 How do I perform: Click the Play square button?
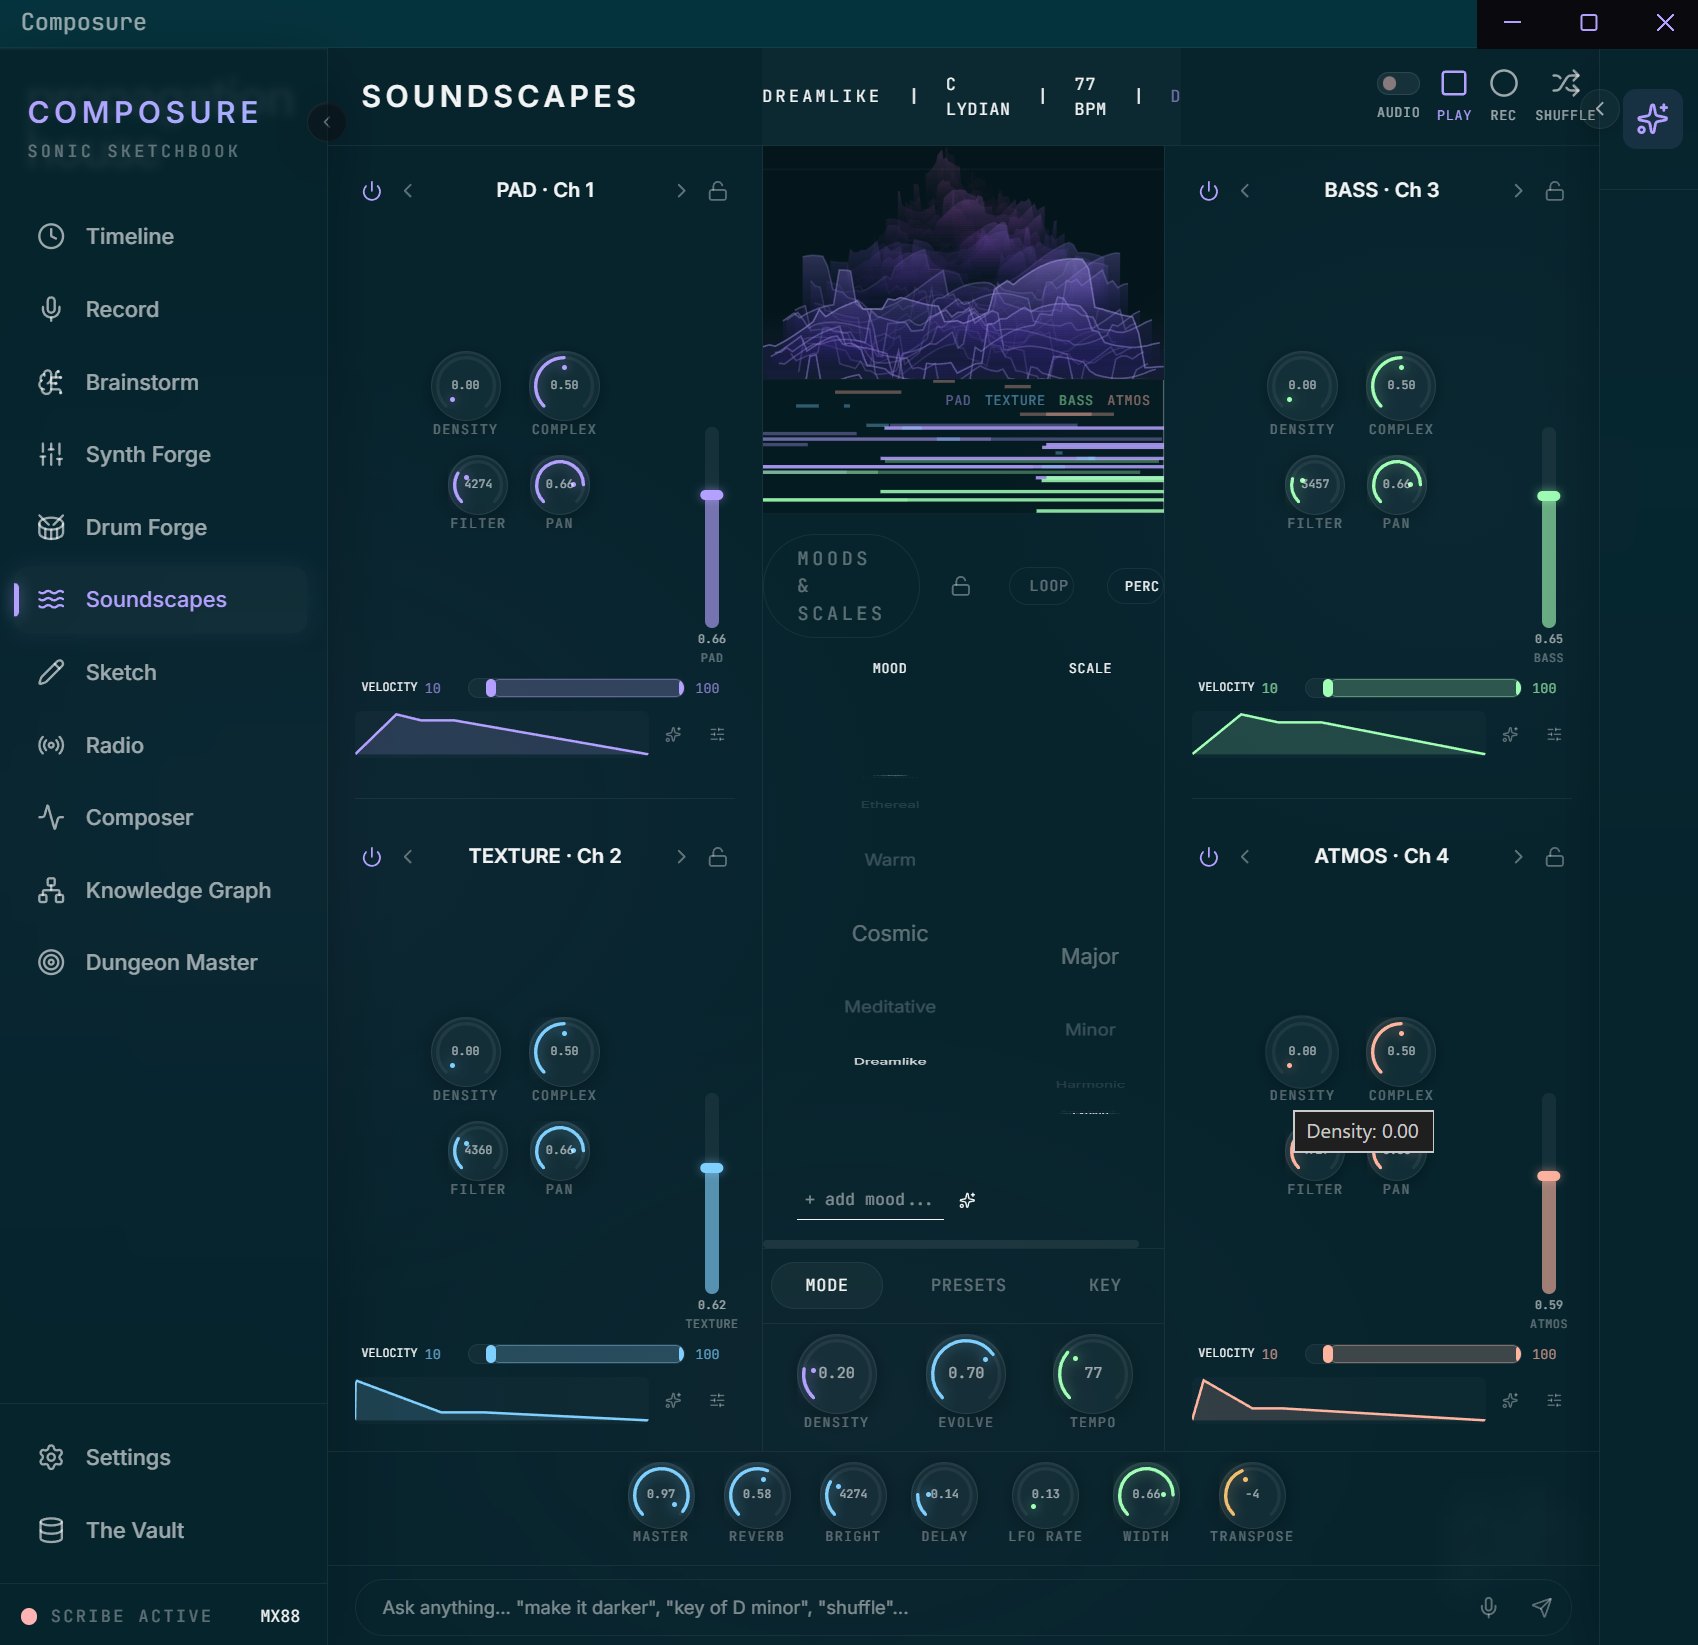[1453, 83]
